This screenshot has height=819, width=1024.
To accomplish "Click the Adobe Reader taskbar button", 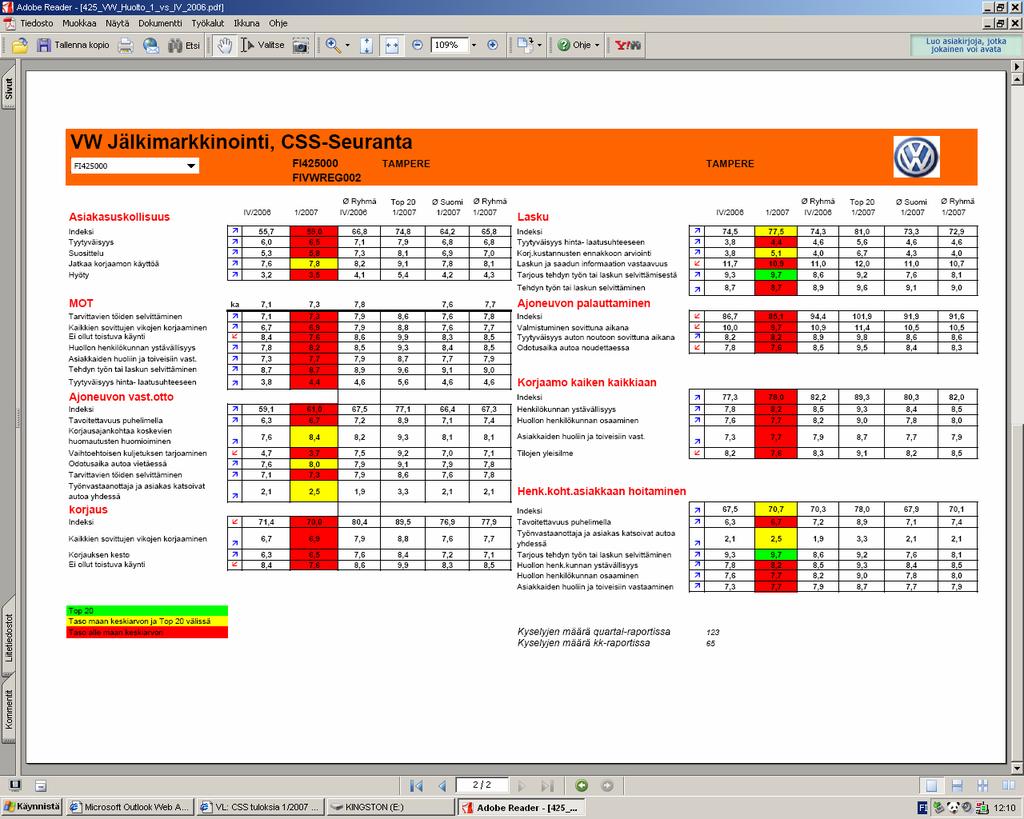I will click(521, 807).
